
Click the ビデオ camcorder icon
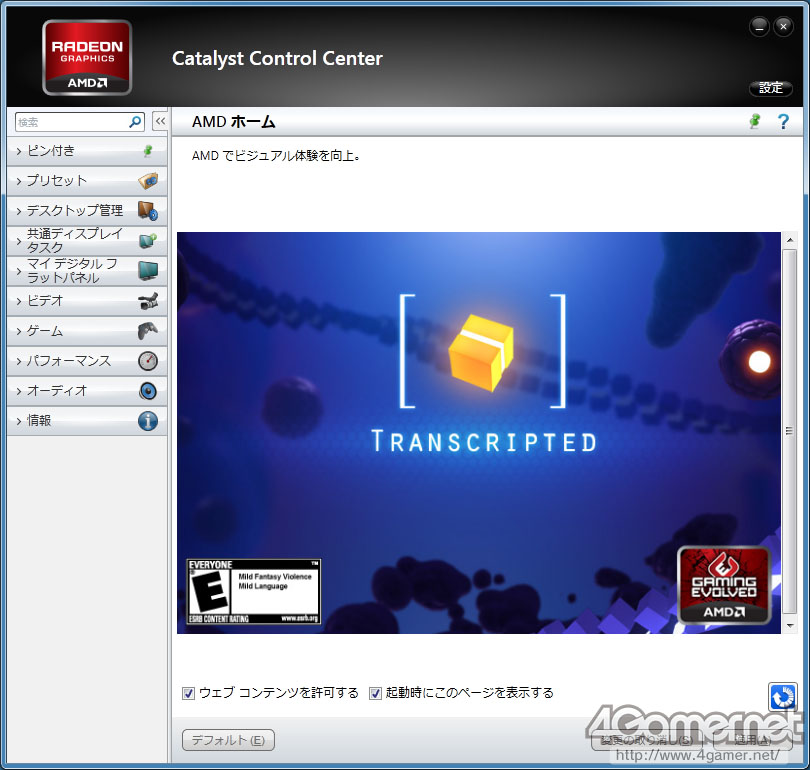click(x=148, y=301)
